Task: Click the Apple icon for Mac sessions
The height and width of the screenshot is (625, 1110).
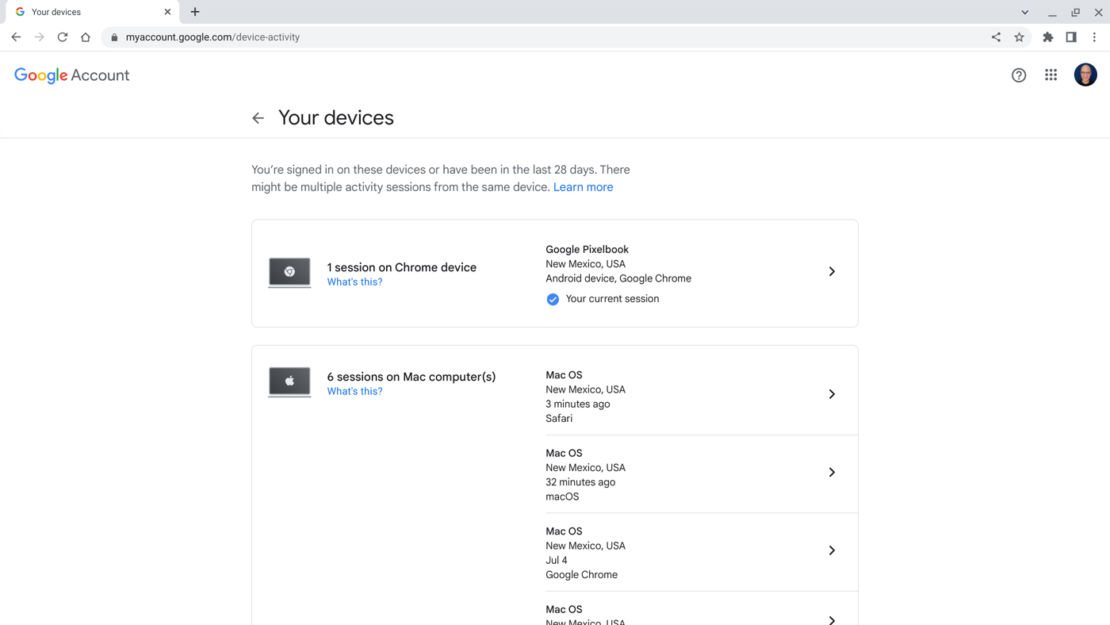Action: (x=289, y=381)
